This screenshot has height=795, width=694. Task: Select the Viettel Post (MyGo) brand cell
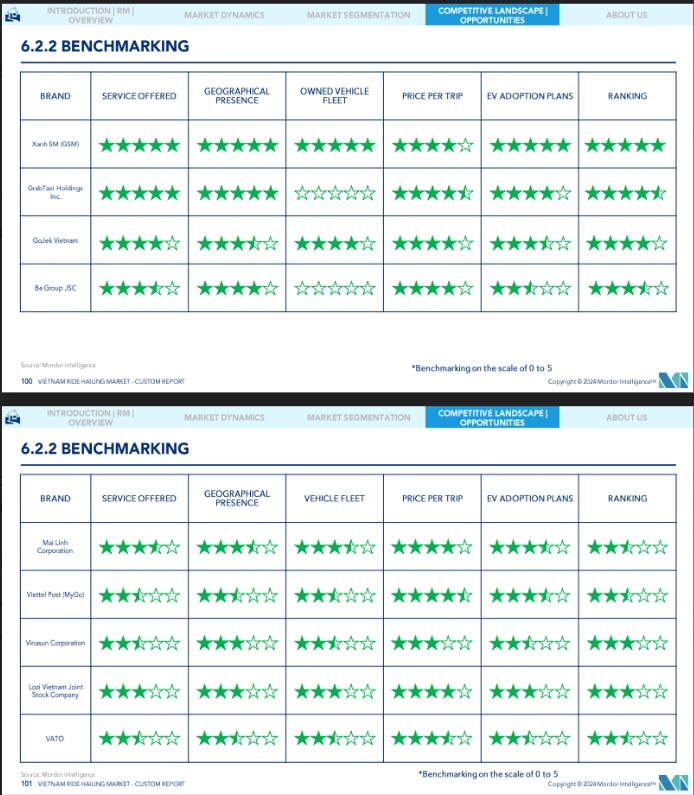tap(55, 594)
